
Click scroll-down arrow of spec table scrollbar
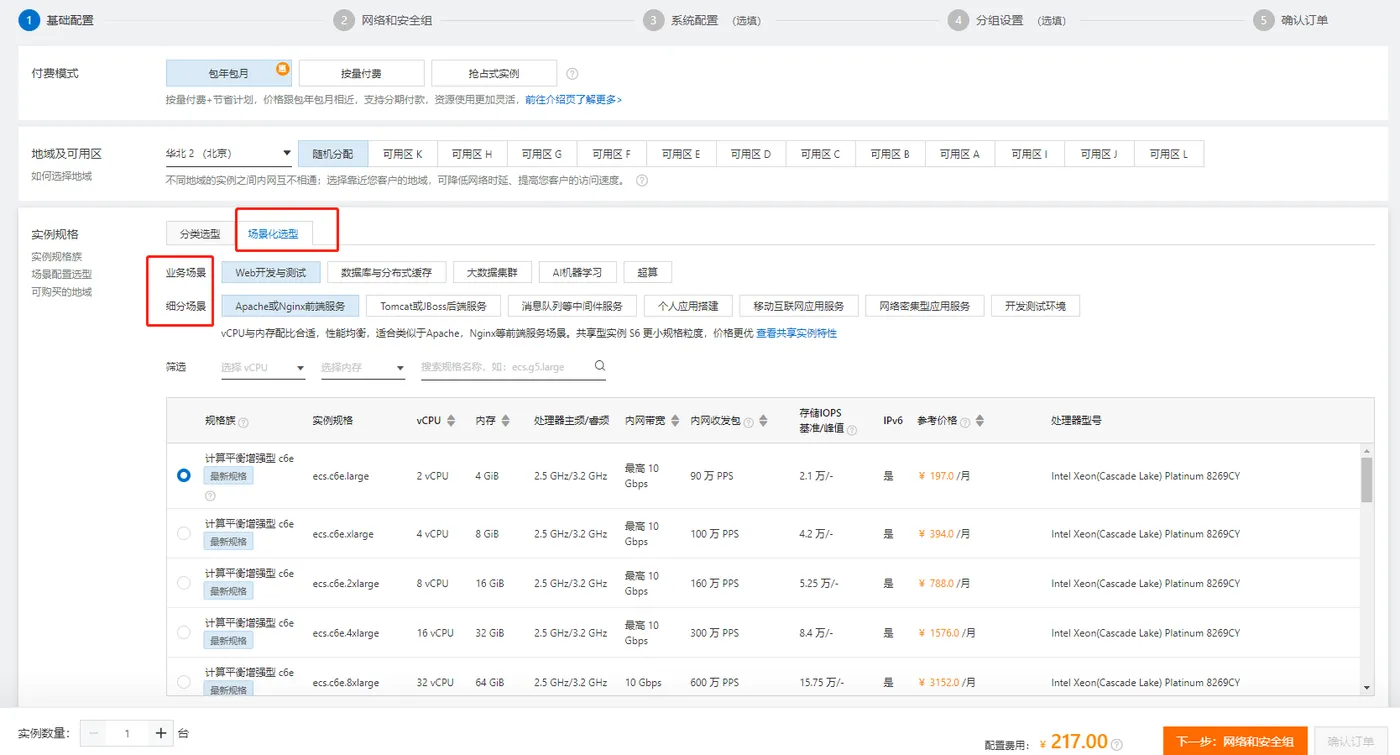[x=1366, y=688]
